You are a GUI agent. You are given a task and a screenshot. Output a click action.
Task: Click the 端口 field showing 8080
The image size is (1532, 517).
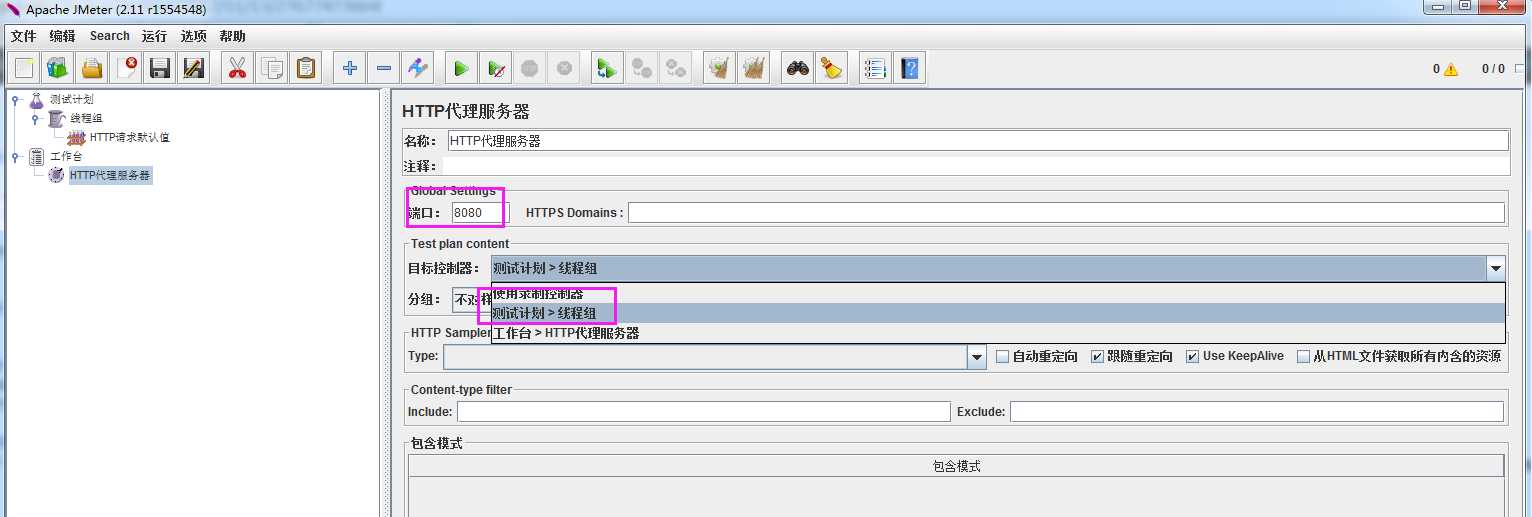(480, 212)
